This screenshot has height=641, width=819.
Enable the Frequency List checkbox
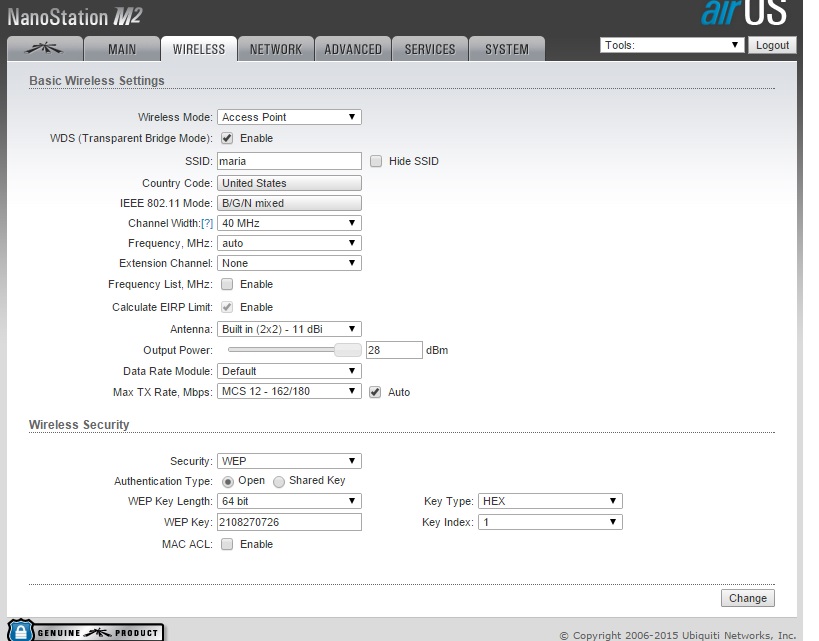coord(227,284)
